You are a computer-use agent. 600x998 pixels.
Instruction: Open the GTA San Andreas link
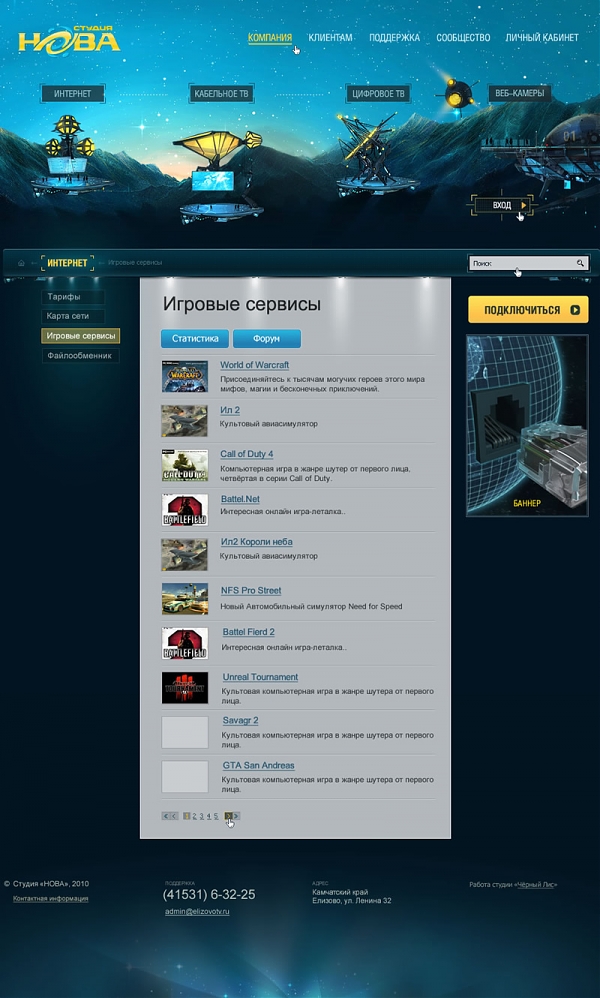pyautogui.click(x=258, y=766)
